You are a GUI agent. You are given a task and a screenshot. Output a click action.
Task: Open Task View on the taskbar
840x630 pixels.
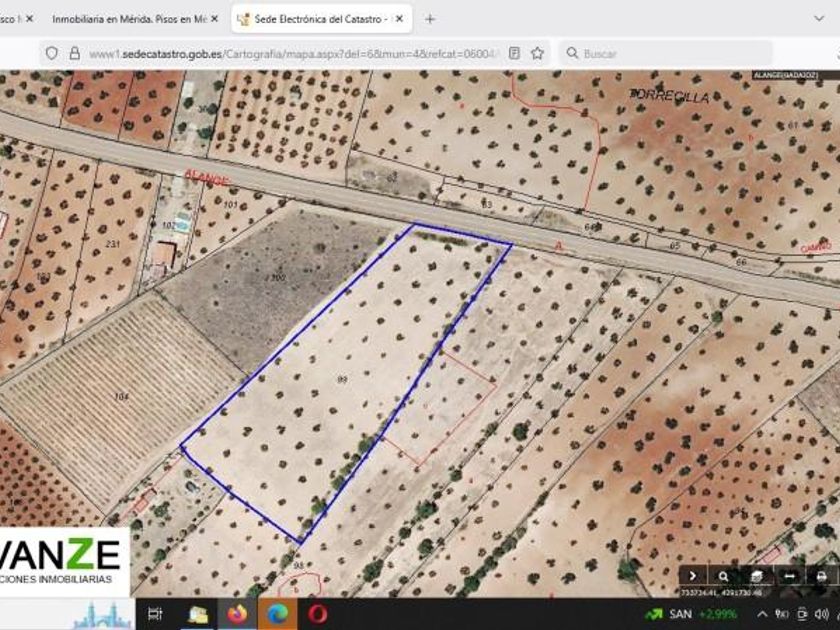(155, 614)
